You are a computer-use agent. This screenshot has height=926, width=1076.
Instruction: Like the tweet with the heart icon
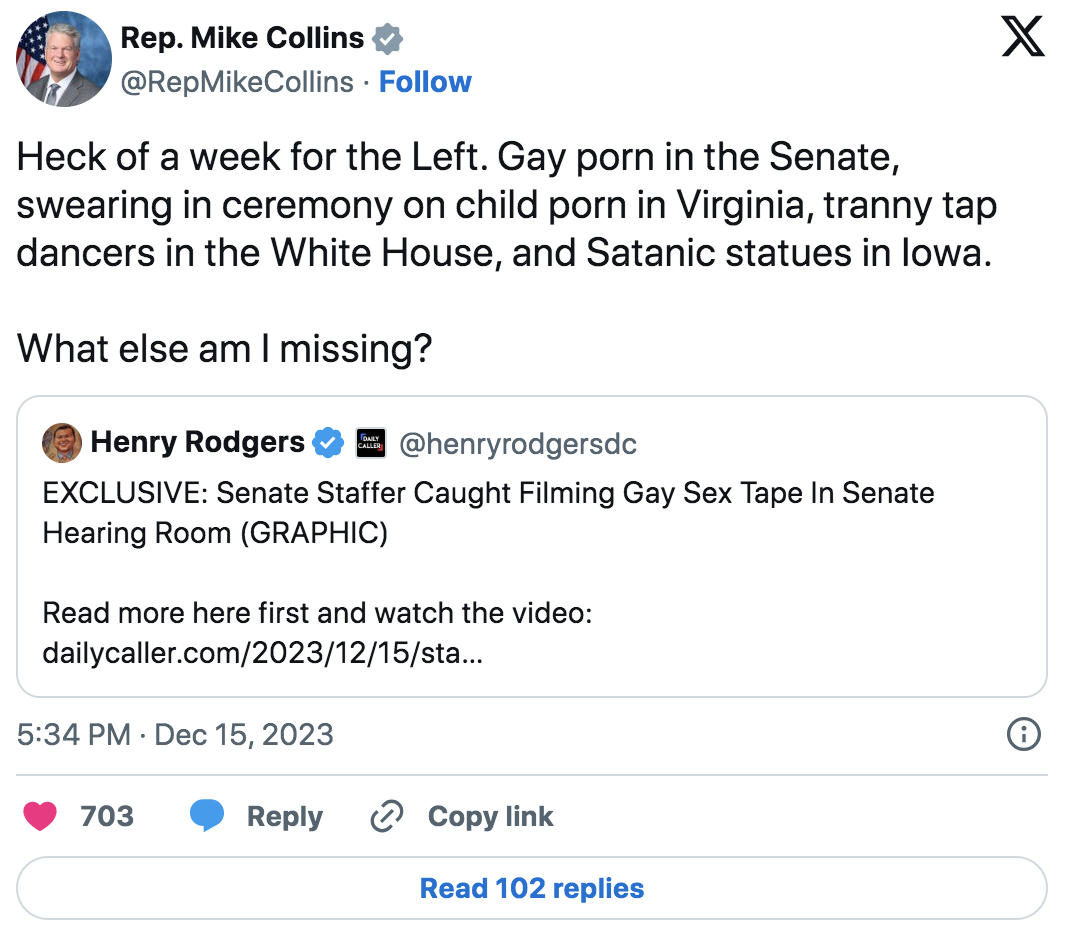pyautogui.click(x=41, y=816)
